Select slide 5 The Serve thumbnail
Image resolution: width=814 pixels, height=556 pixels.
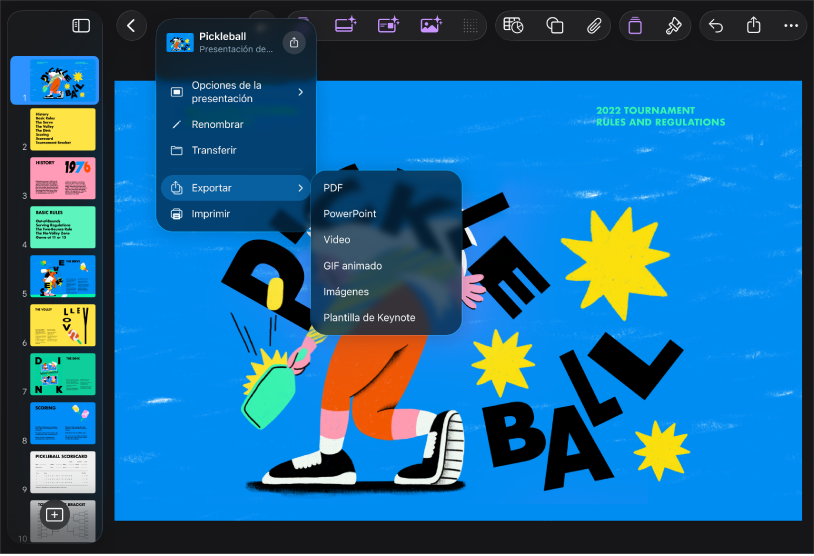pyautogui.click(x=63, y=276)
